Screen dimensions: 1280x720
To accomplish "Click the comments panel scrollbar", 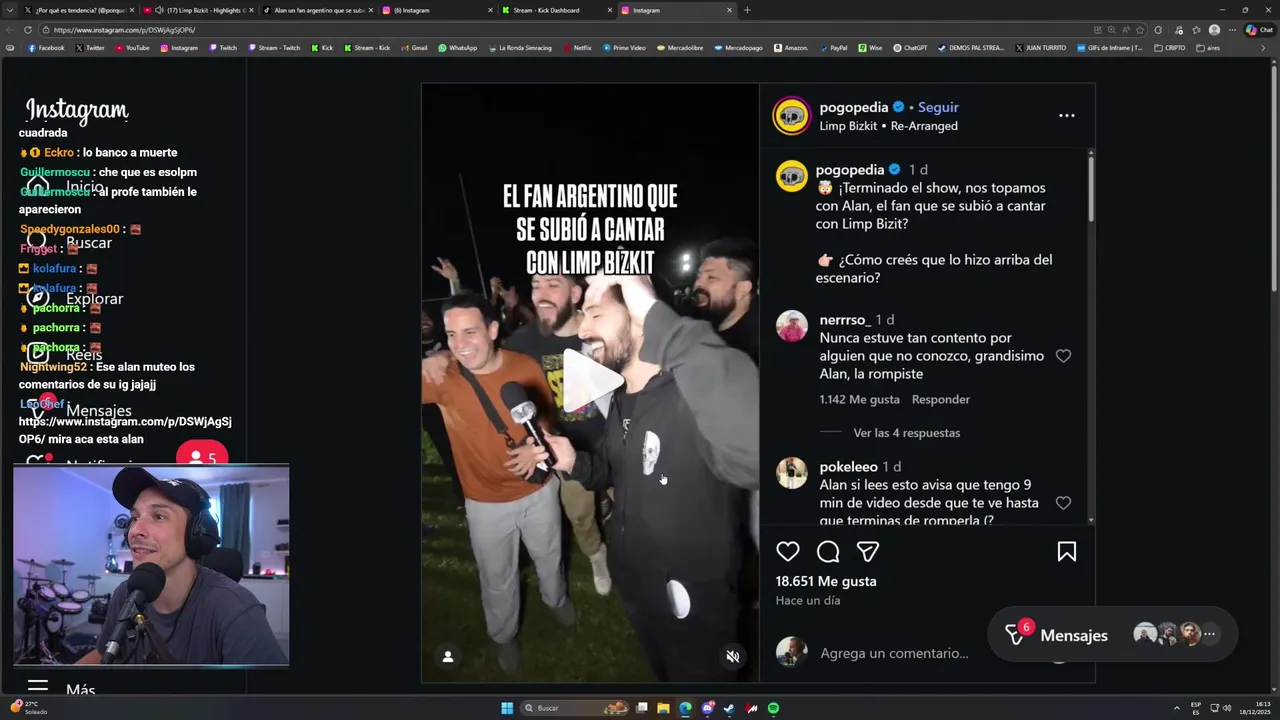I will pos(1091,188).
